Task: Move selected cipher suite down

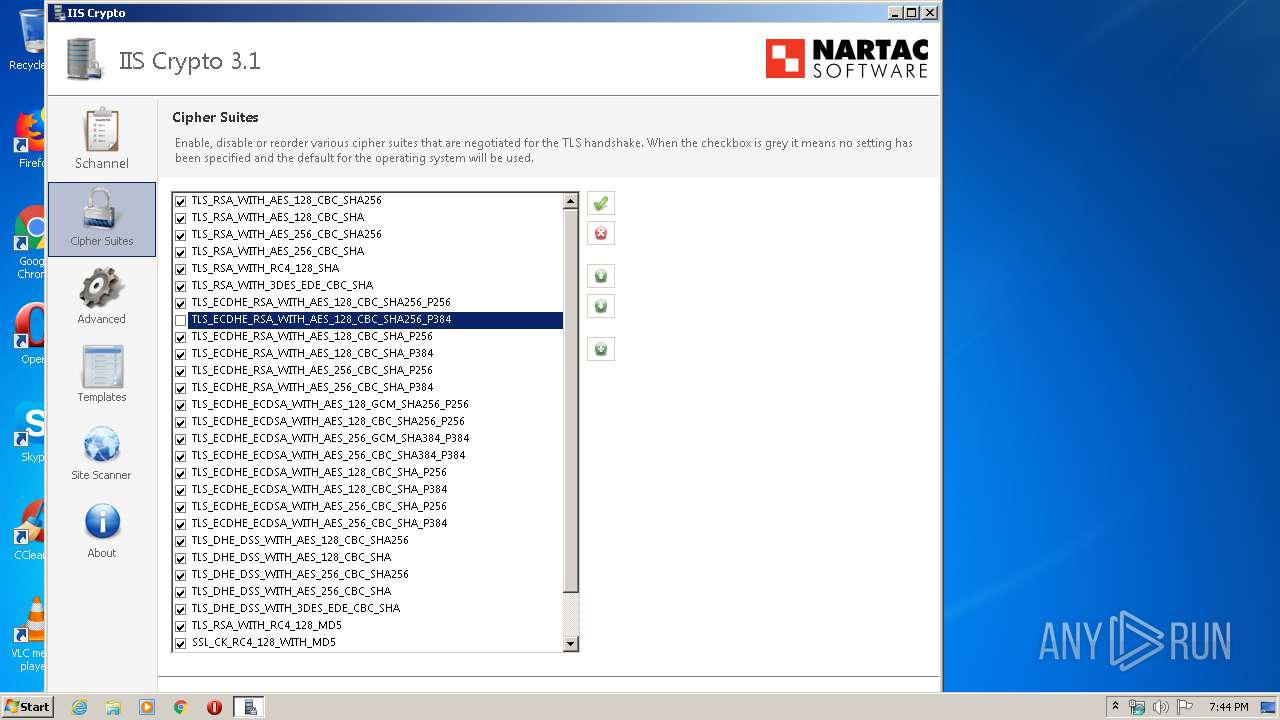Action: (x=600, y=306)
